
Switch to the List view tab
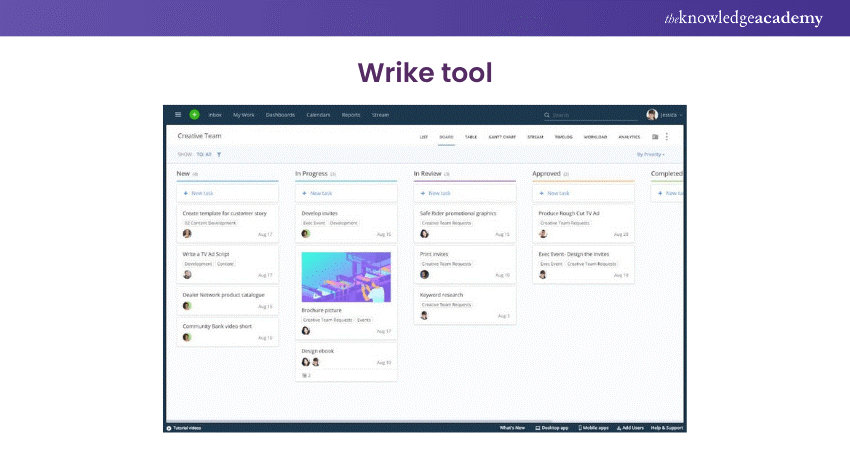click(424, 137)
